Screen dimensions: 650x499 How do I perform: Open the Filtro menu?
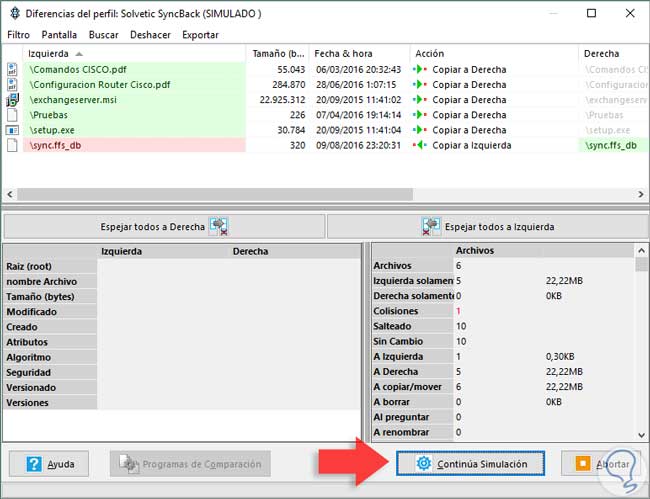tap(18, 35)
